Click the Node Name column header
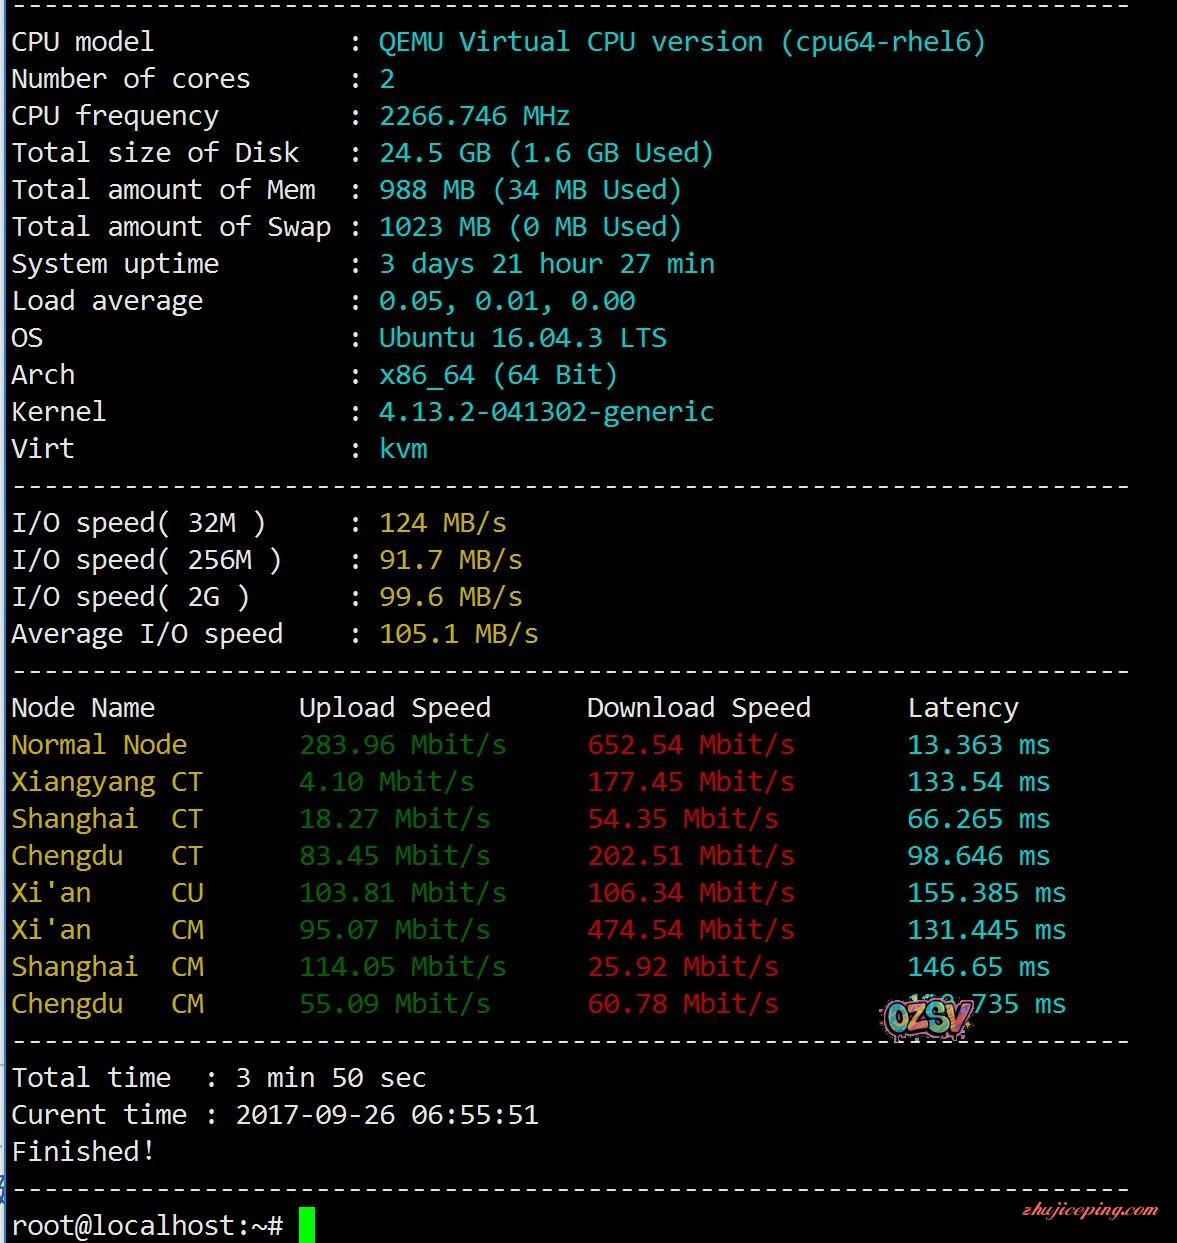The image size is (1177, 1243). click(83, 708)
